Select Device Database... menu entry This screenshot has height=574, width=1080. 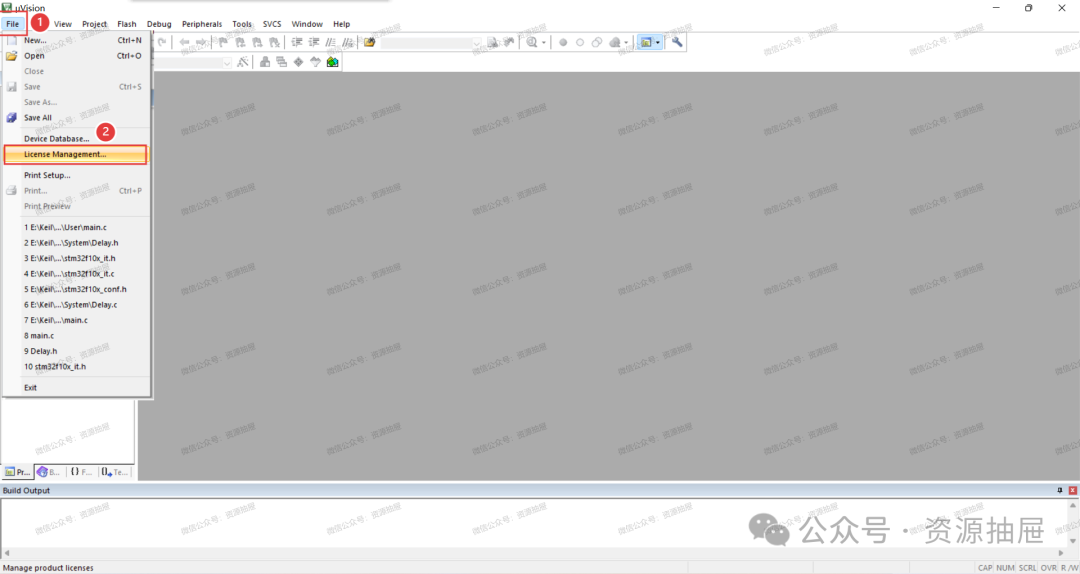tap(76, 139)
